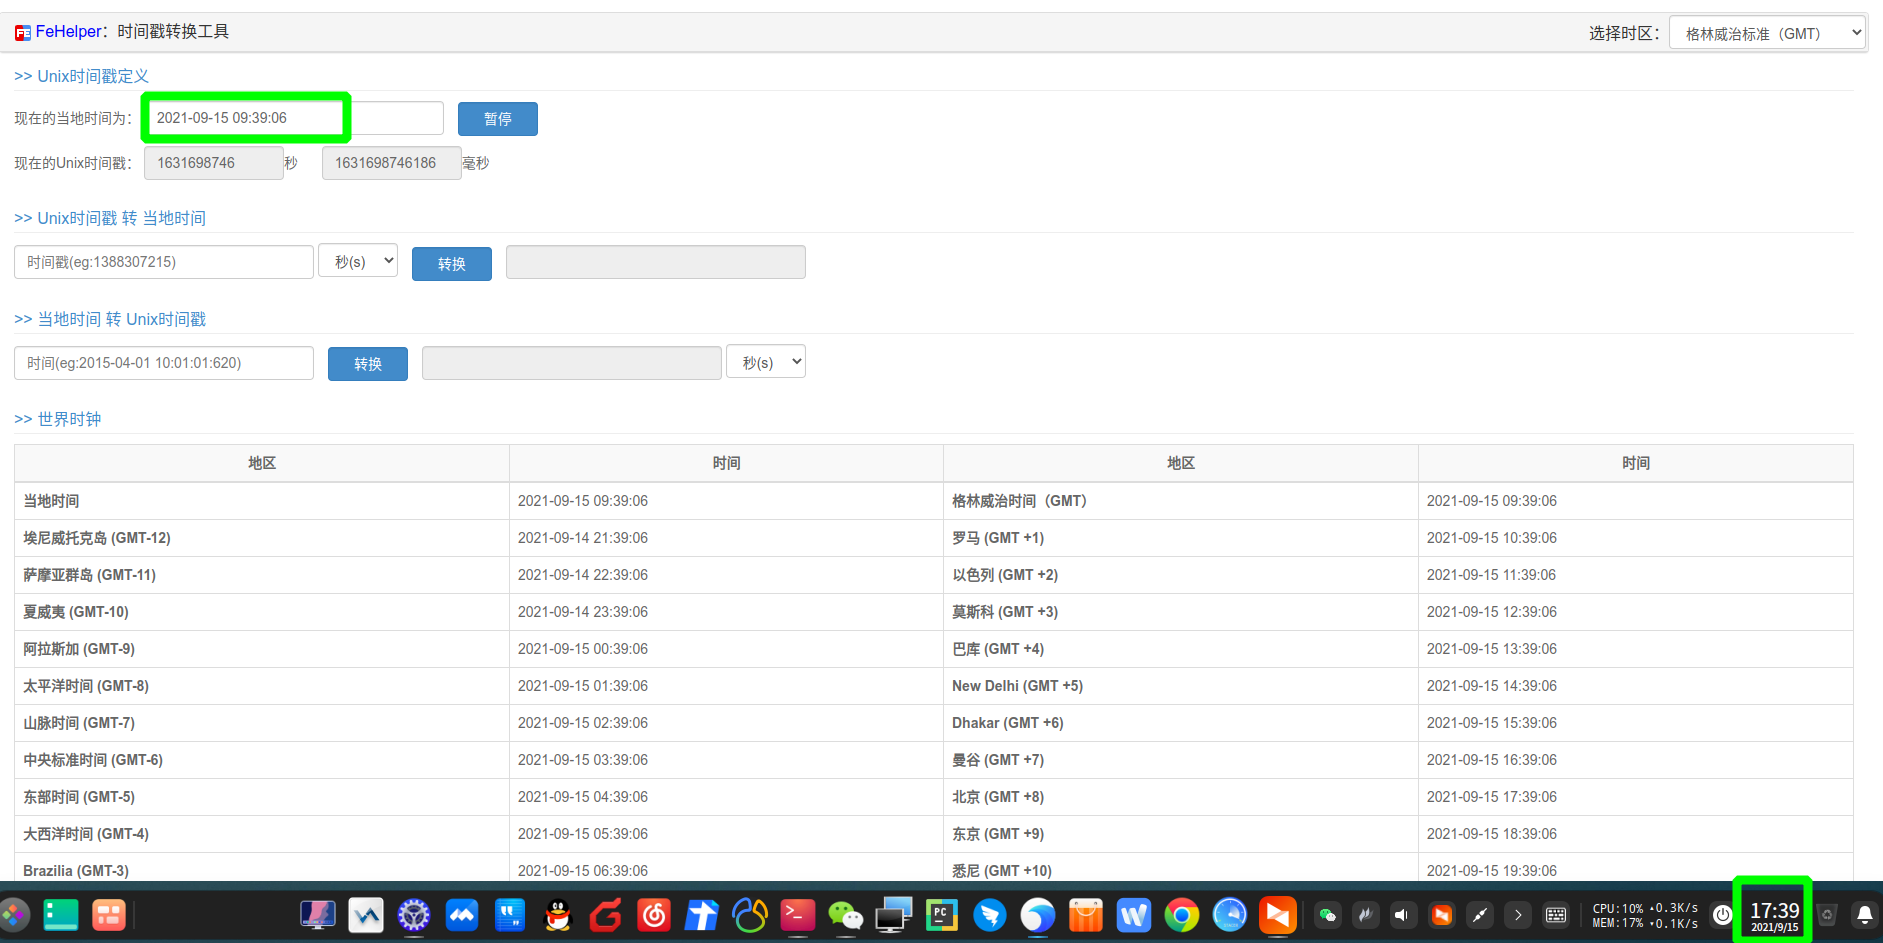The image size is (1883, 943).
Task: Click 转换 next to the timestamp input
Action: (452, 263)
